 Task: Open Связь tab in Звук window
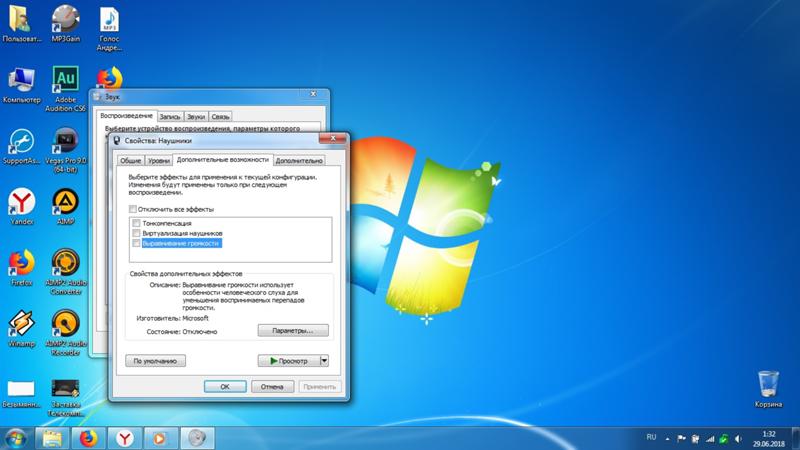coord(220,116)
